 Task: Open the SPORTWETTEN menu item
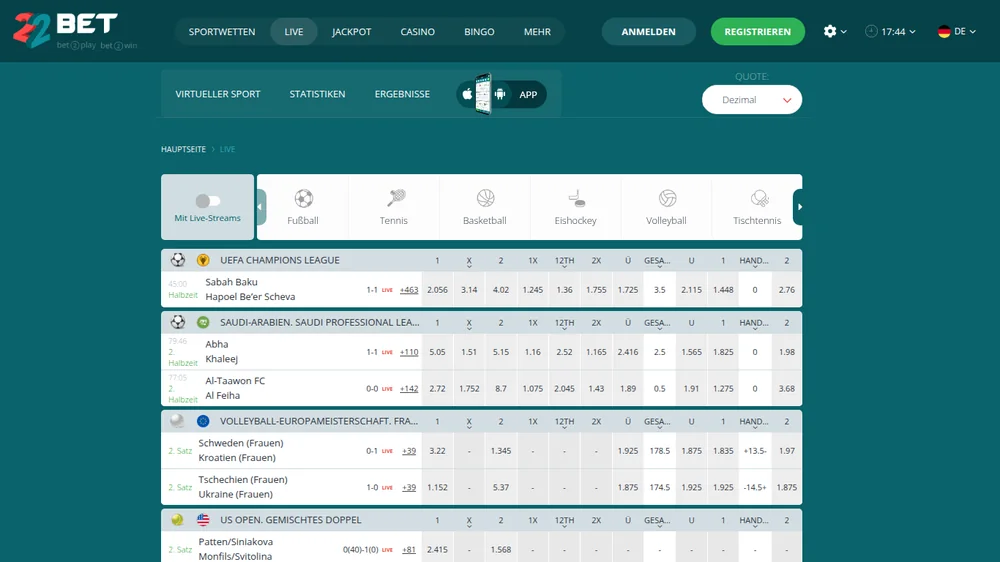pyautogui.click(x=222, y=31)
